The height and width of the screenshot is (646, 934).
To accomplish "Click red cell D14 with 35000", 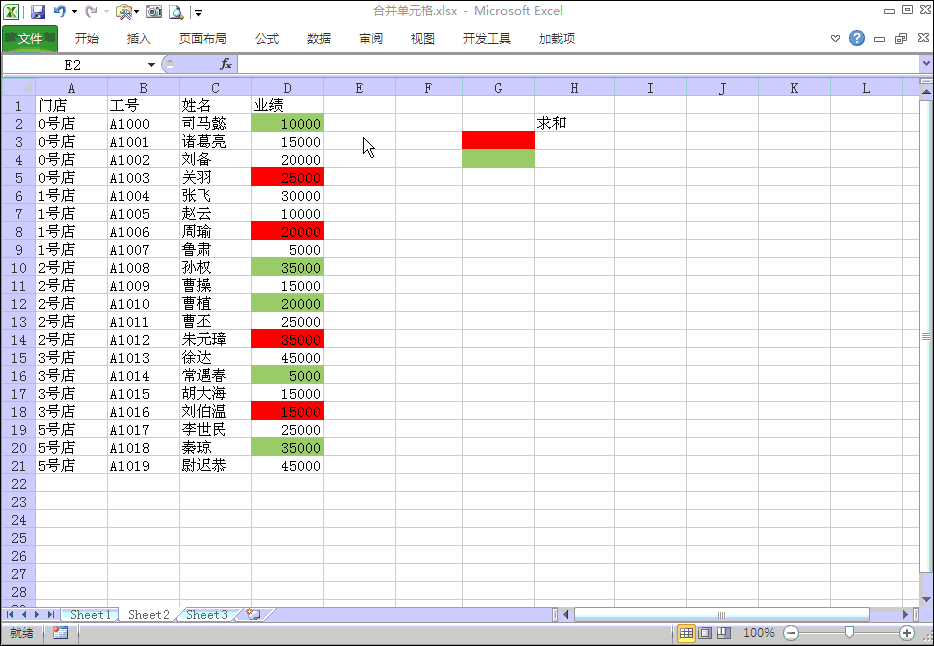I will 287,339.
